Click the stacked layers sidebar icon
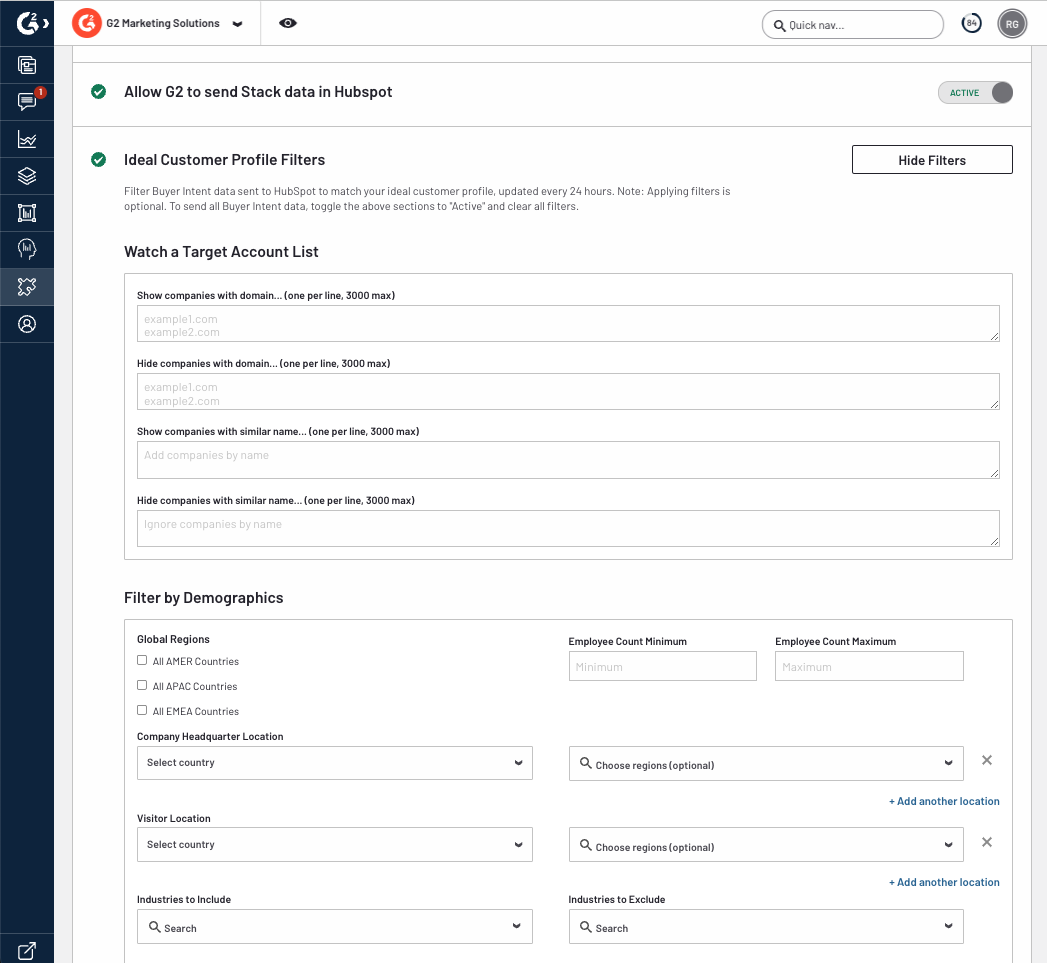 pos(27,176)
